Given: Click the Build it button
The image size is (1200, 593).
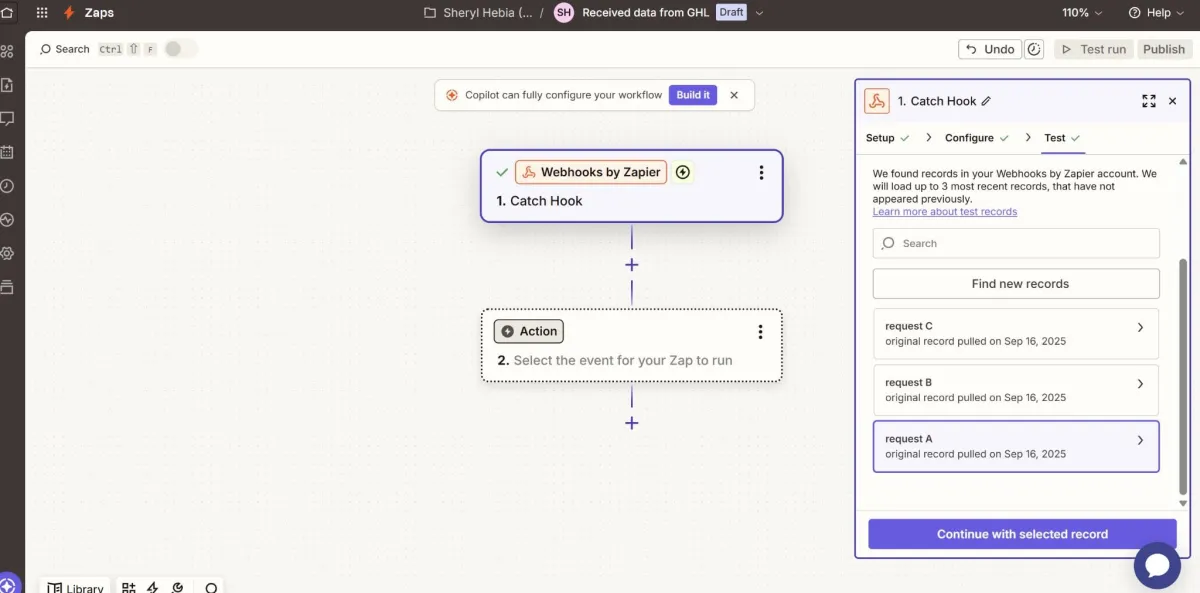Looking at the screenshot, I should click(693, 95).
